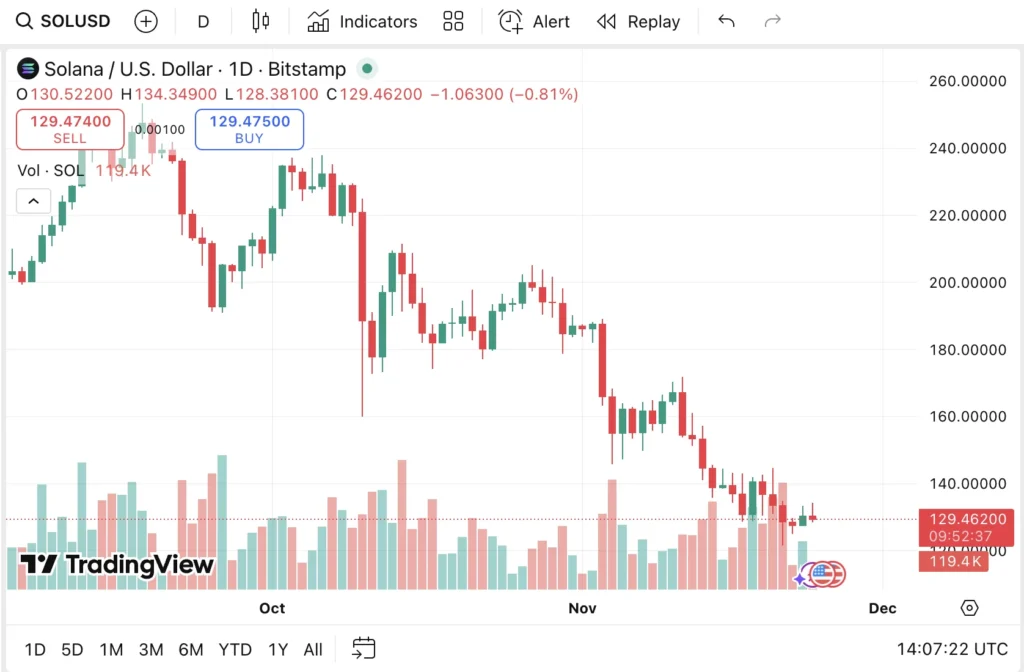The width and height of the screenshot is (1024, 672).
Task: Open the chart layout grid icon
Action: 453,20
